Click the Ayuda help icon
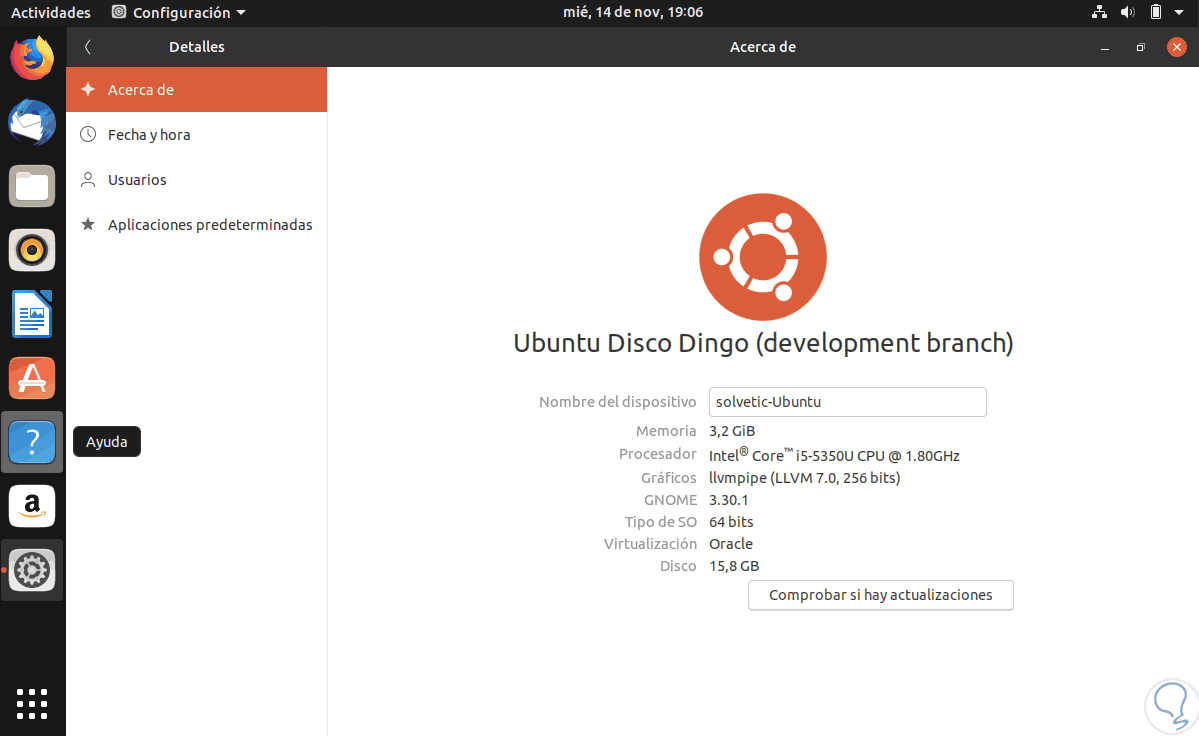The image size is (1199, 736). (32, 442)
